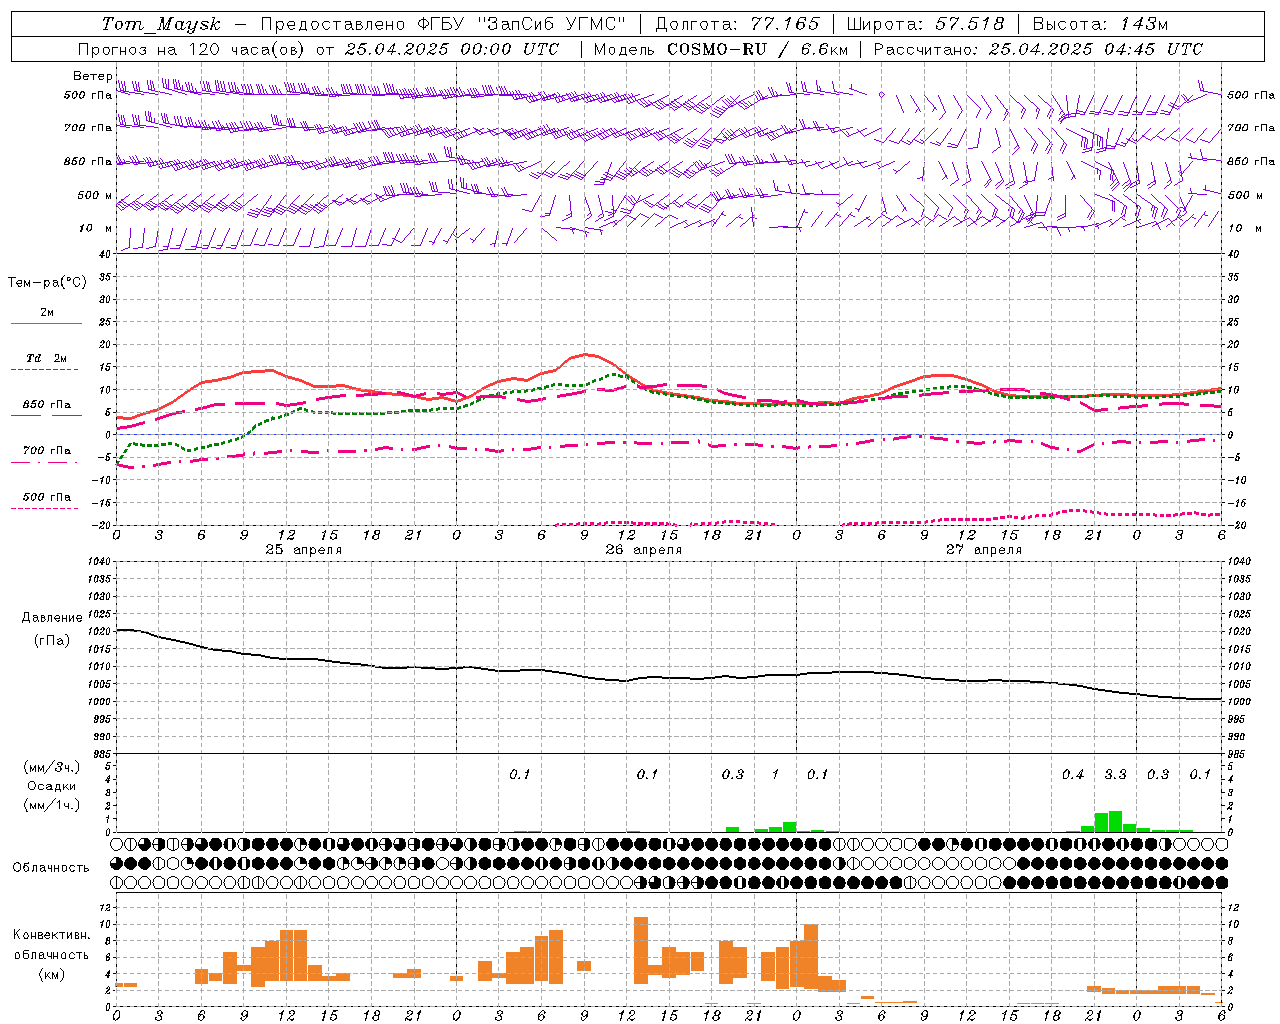Select the Тем-ра(°C) axis title
1280x1024 pixels.
47,283
